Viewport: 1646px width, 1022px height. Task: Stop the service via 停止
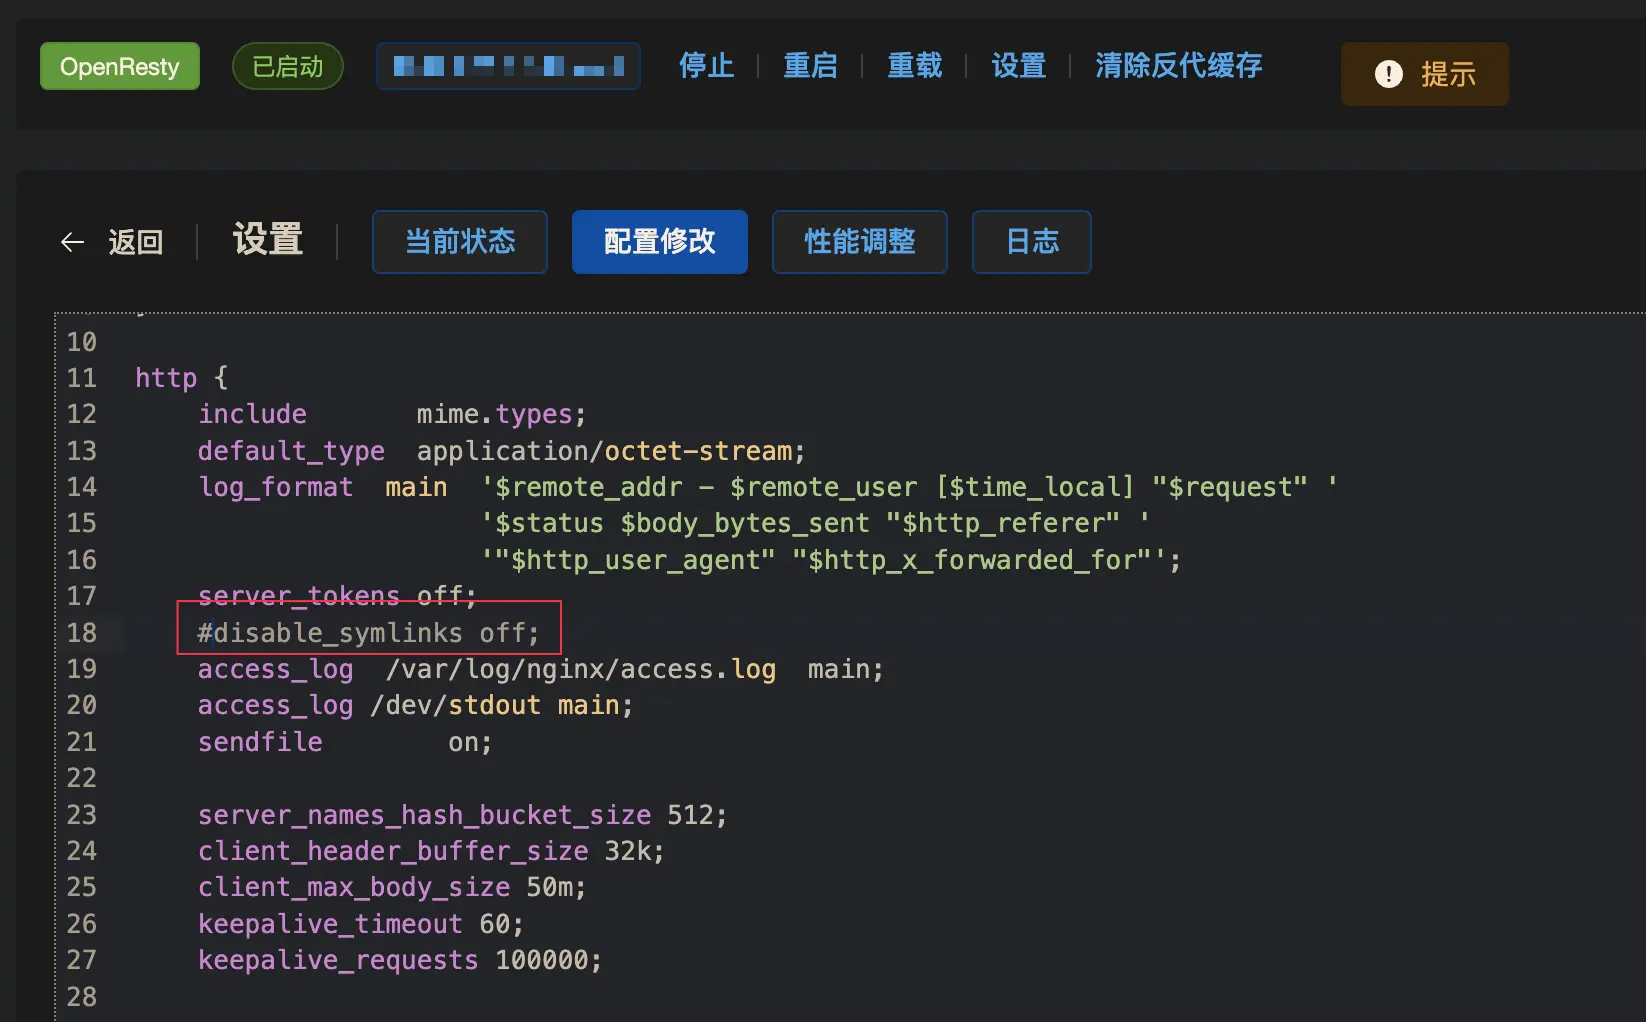coord(706,66)
